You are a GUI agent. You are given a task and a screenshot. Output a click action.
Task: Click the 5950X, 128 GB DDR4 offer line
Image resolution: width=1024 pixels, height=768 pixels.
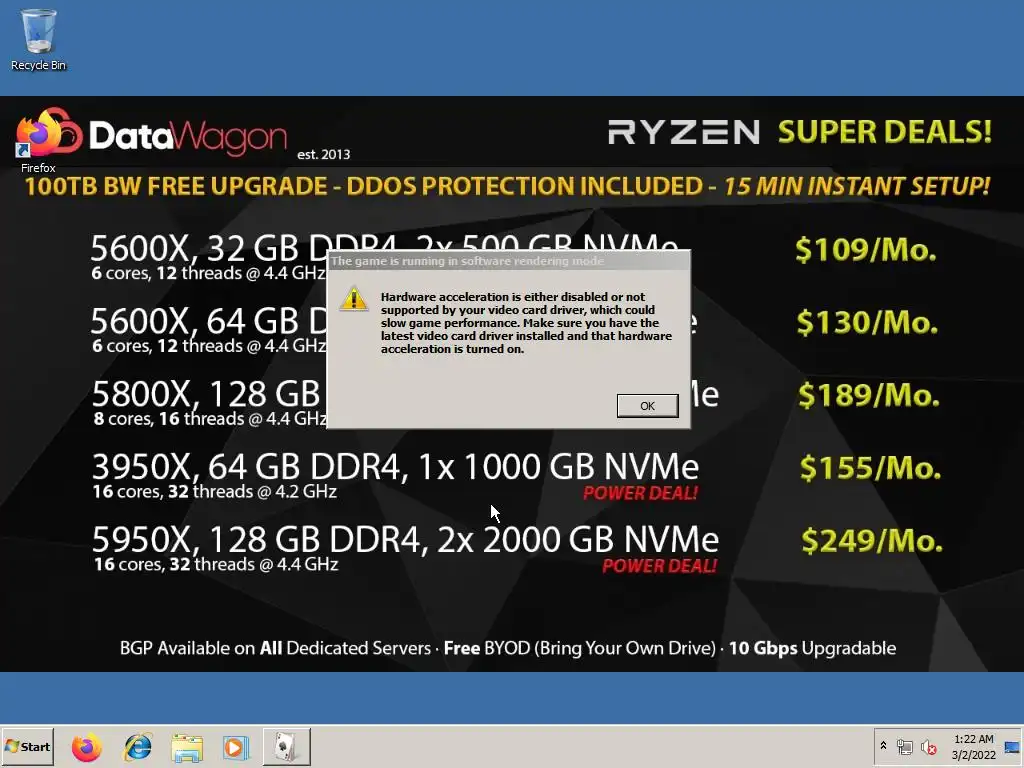click(x=405, y=539)
